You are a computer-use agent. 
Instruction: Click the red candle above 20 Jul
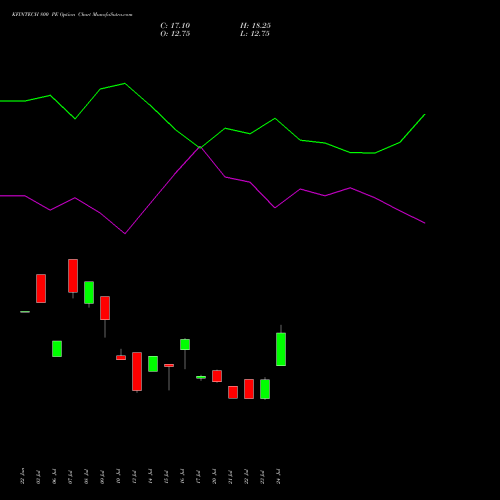tap(217, 376)
